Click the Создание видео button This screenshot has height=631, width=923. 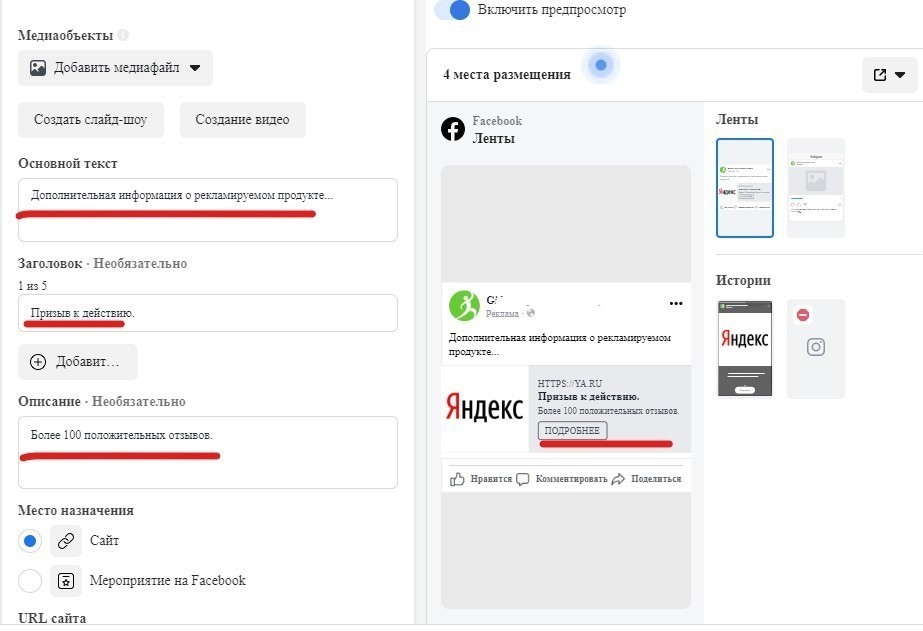pyautogui.click(x=243, y=119)
